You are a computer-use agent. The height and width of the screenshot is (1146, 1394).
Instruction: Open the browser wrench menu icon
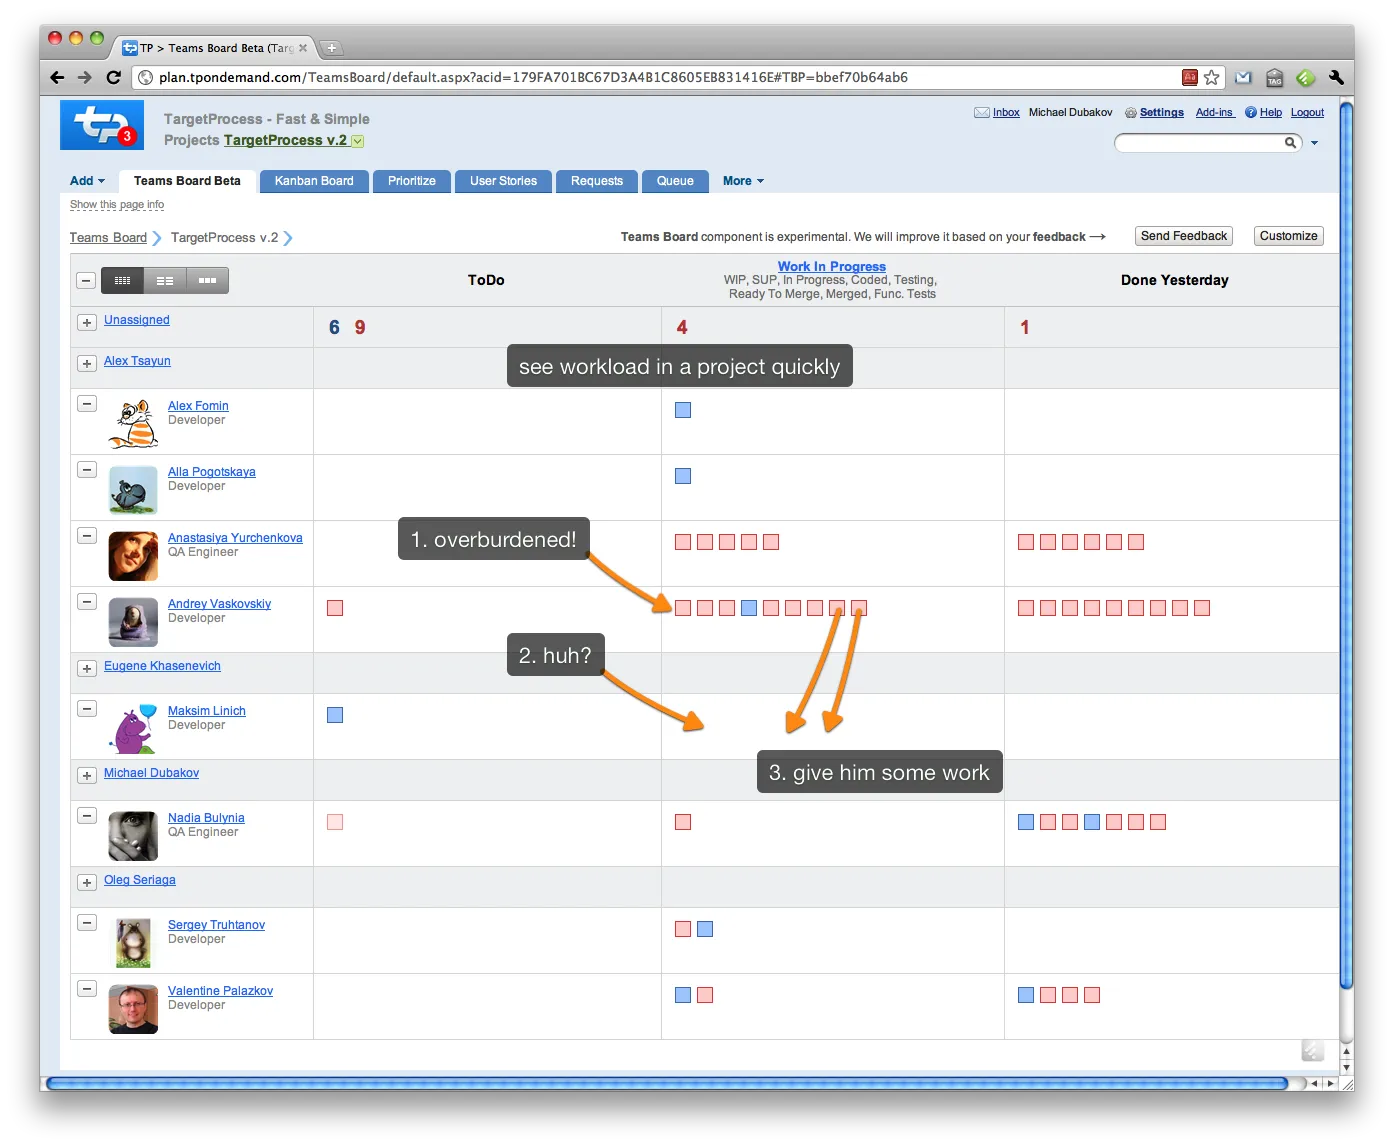(x=1336, y=77)
